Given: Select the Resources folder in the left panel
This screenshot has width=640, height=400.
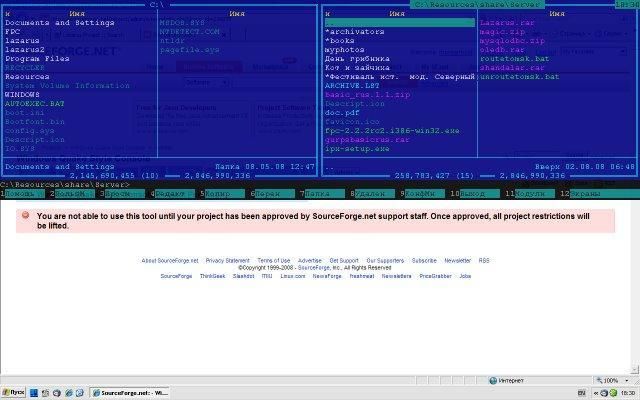Looking at the screenshot, I should pyautogui.click(x=27, y=77).
